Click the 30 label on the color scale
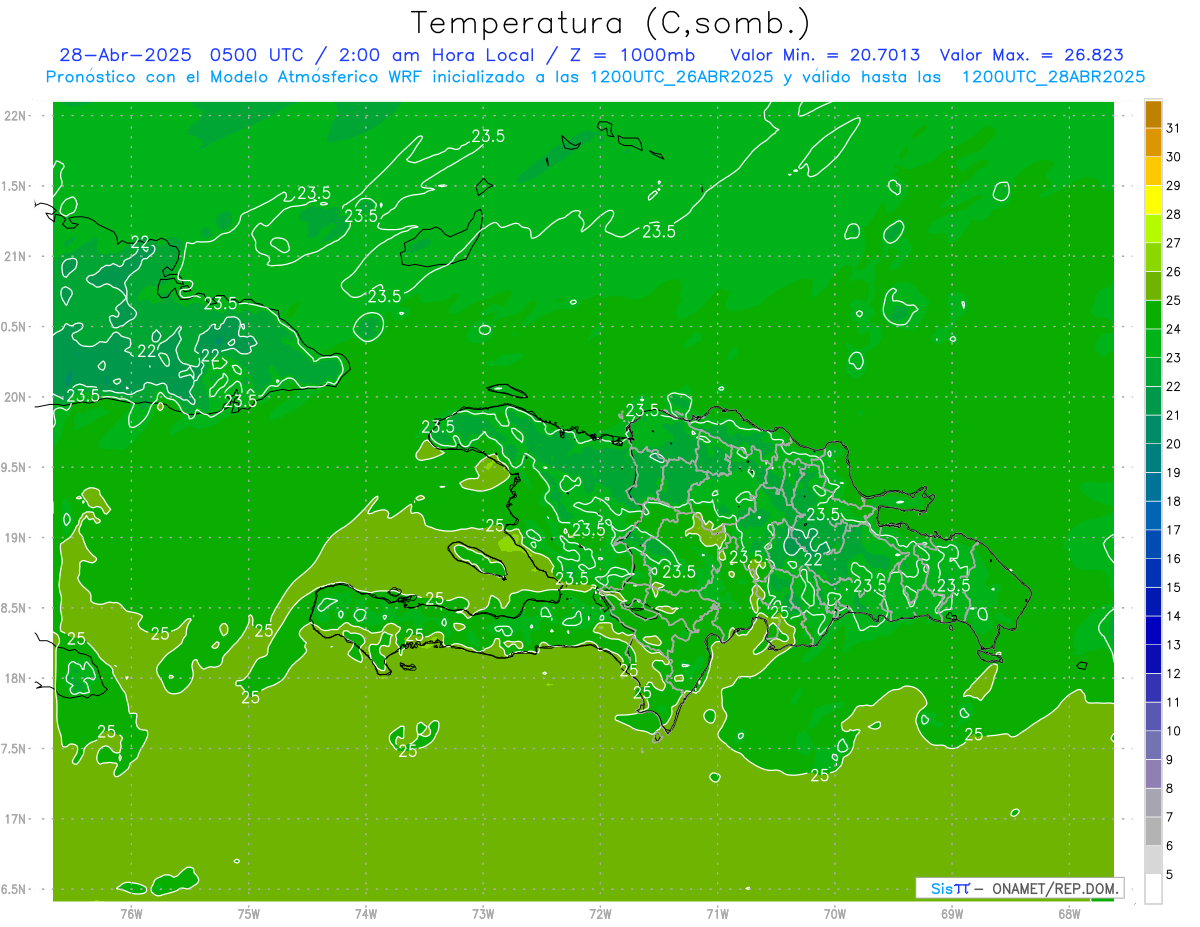Viewport: 1200px width, 927px height. 1174,157
